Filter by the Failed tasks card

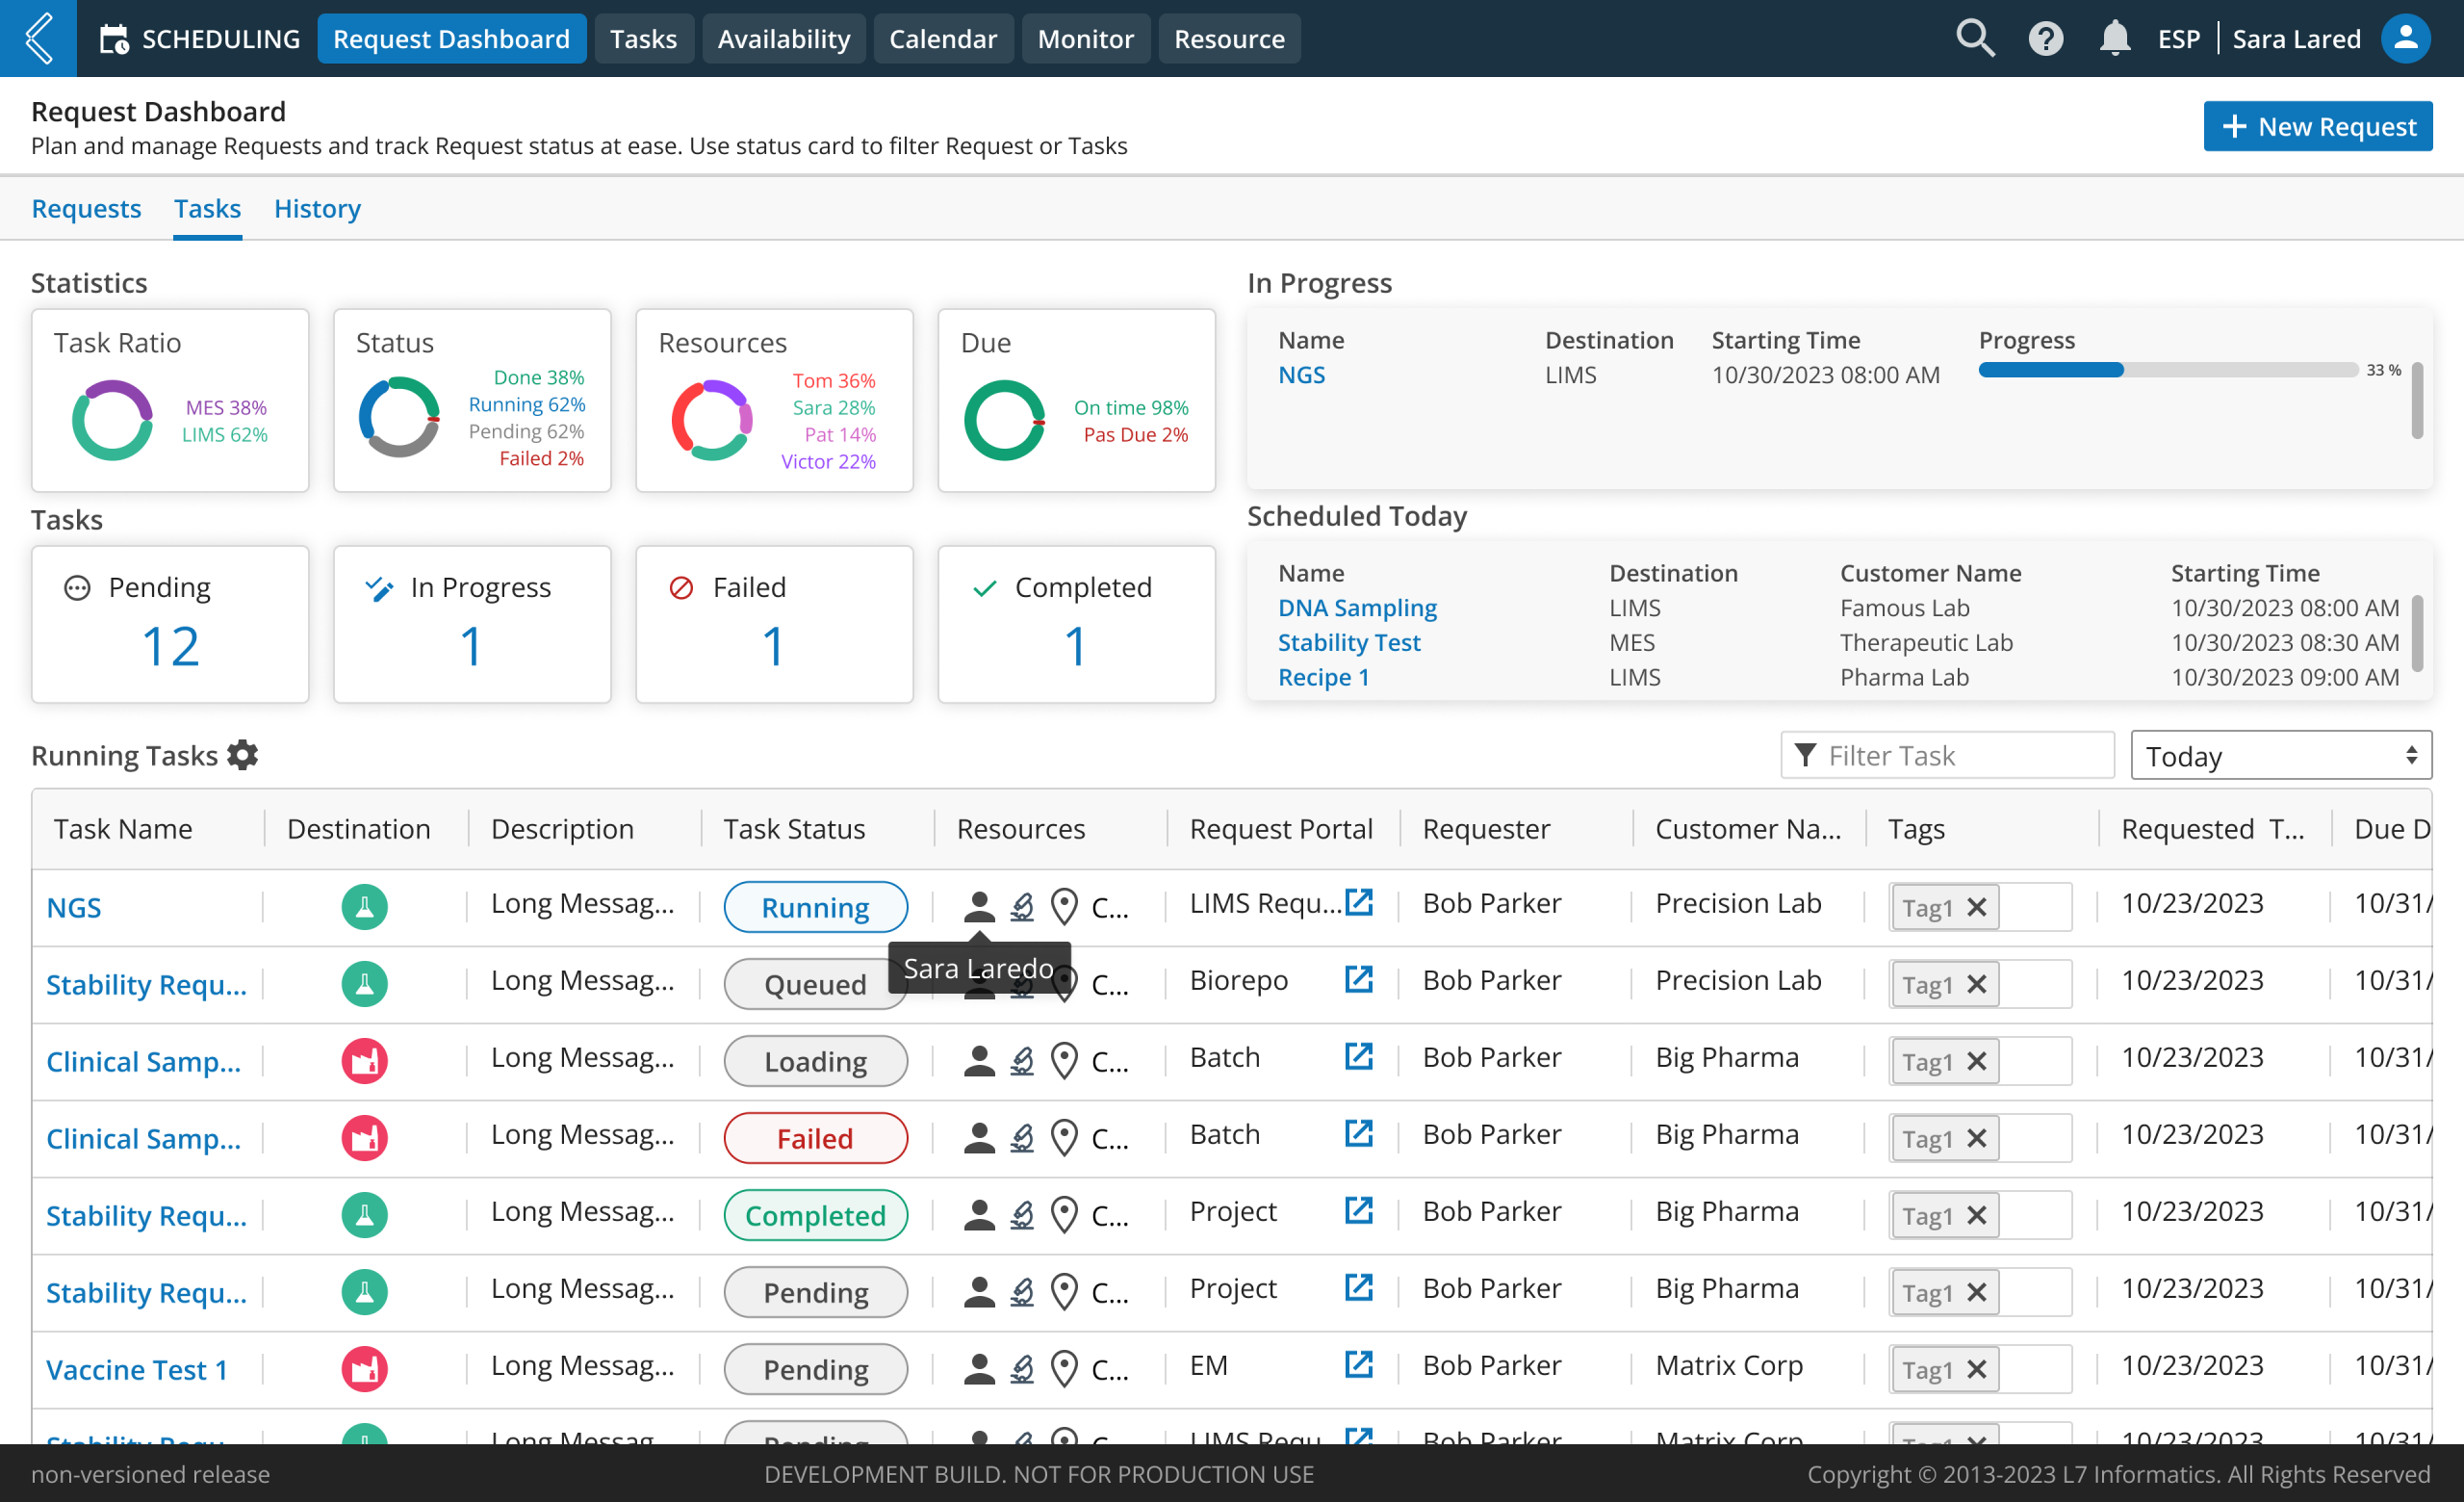tap(773, 624)
